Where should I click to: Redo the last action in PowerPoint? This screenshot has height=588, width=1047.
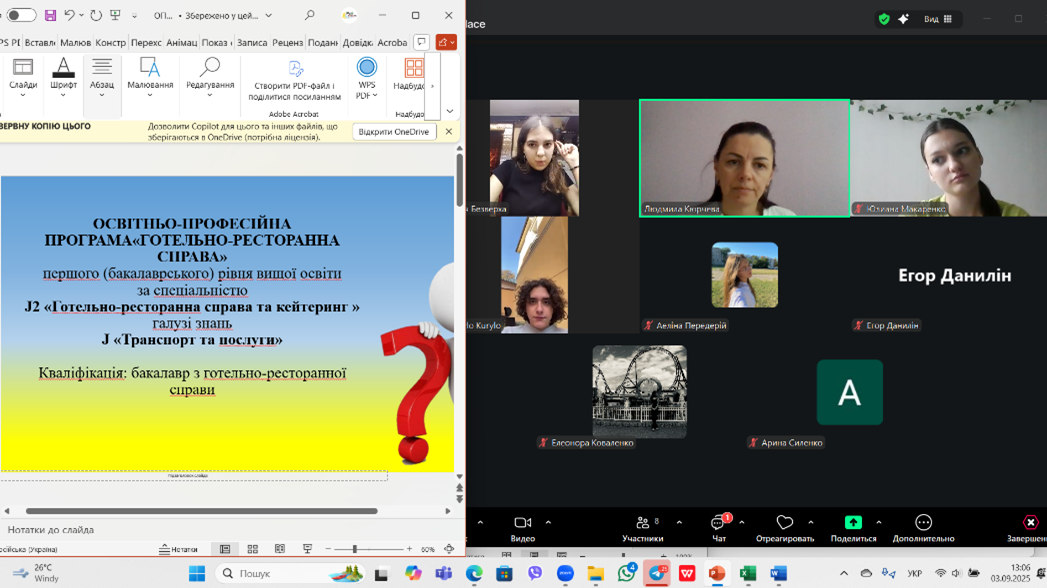[x=96, y=15]
